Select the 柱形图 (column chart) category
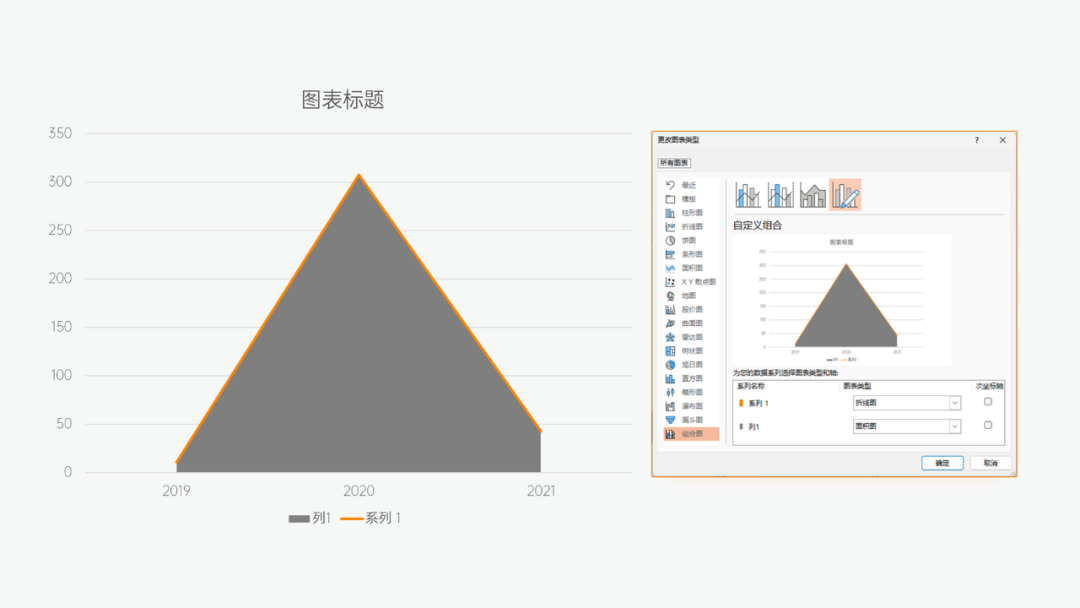Screen dimensions: 1080x608 coord(688,213)
